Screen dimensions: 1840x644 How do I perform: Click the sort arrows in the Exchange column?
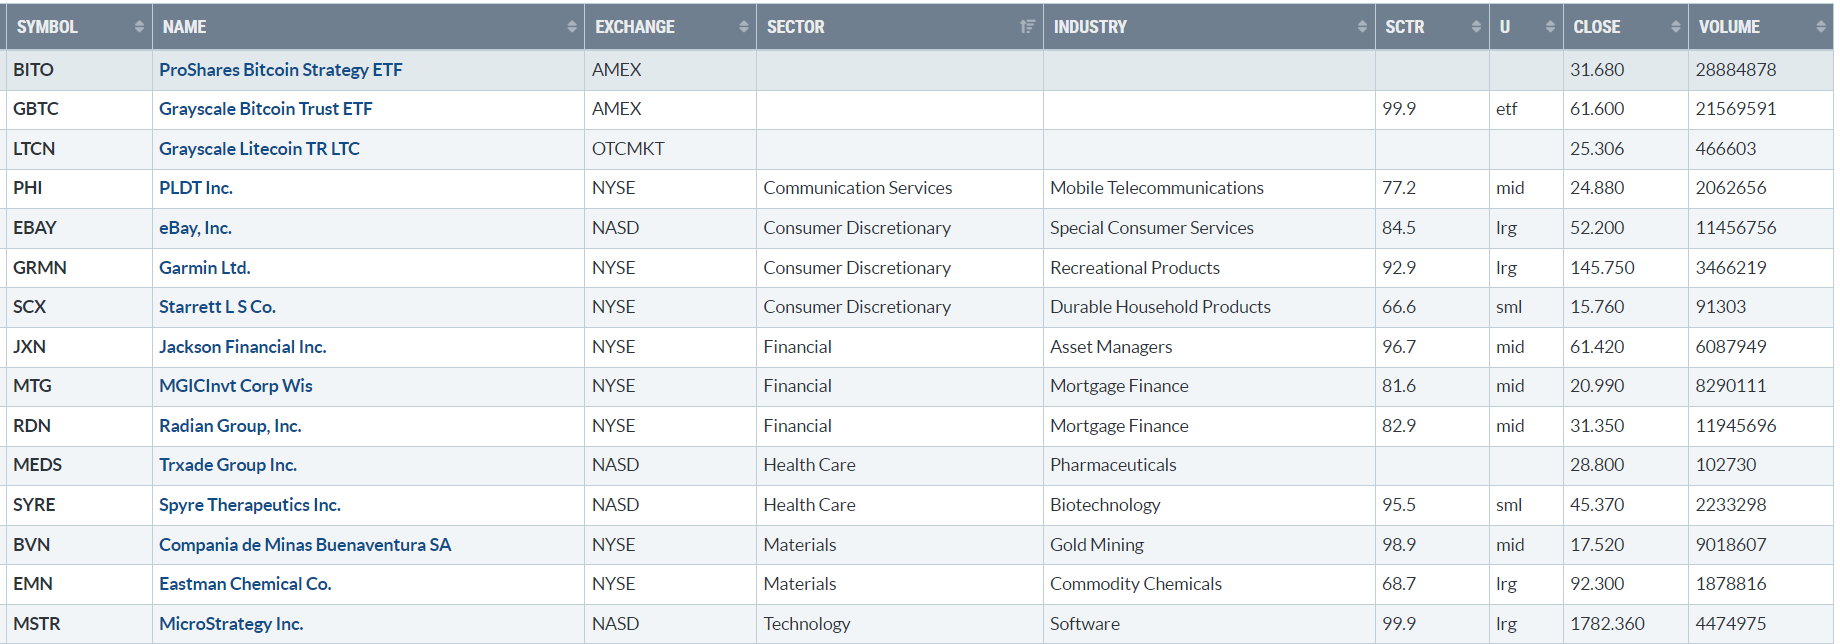tap(743, 27)
